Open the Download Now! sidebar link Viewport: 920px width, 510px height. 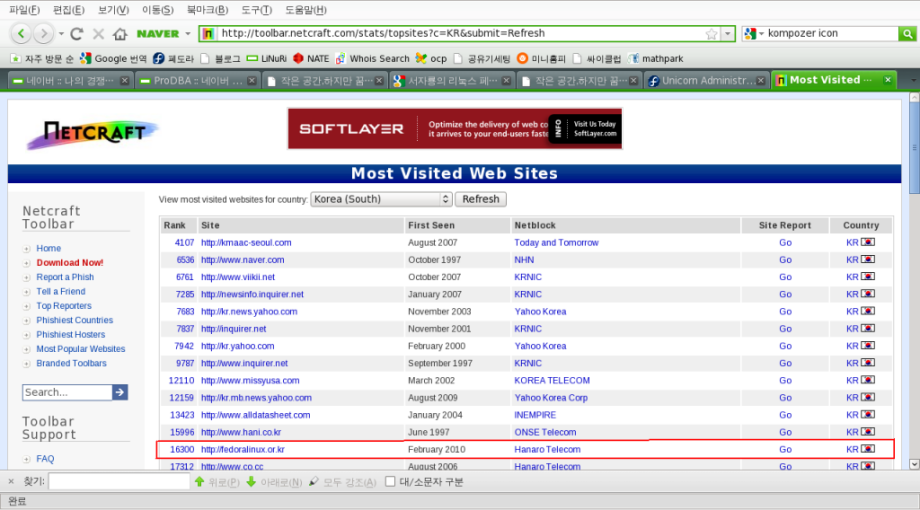[x=70, y=263]
